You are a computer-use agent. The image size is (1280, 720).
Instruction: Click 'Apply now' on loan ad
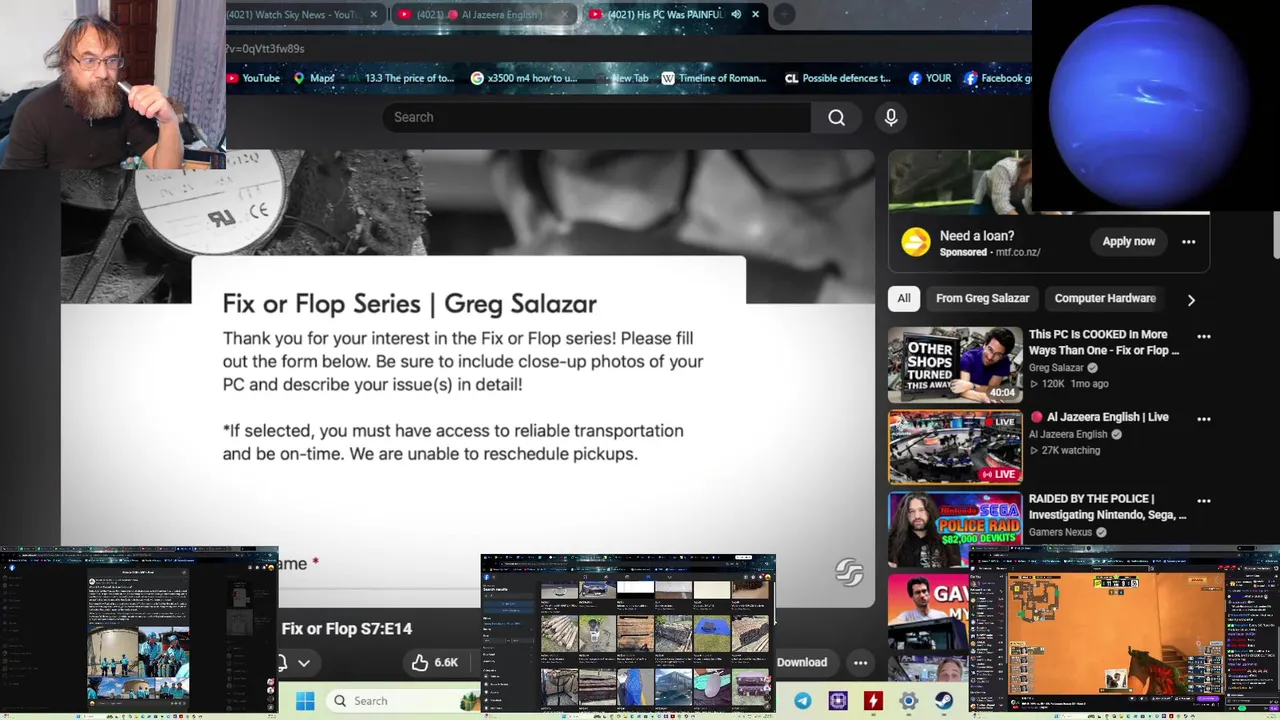tap(1128, 241)
